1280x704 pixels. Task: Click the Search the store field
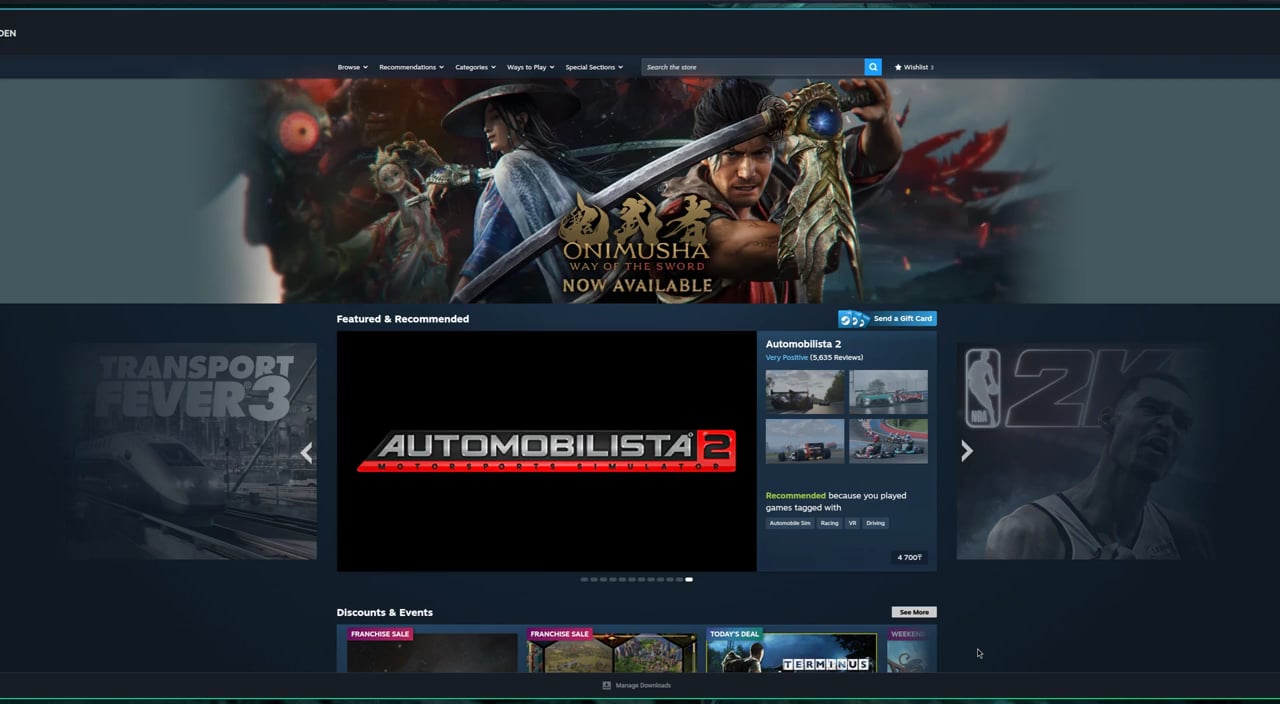(753, 67)
